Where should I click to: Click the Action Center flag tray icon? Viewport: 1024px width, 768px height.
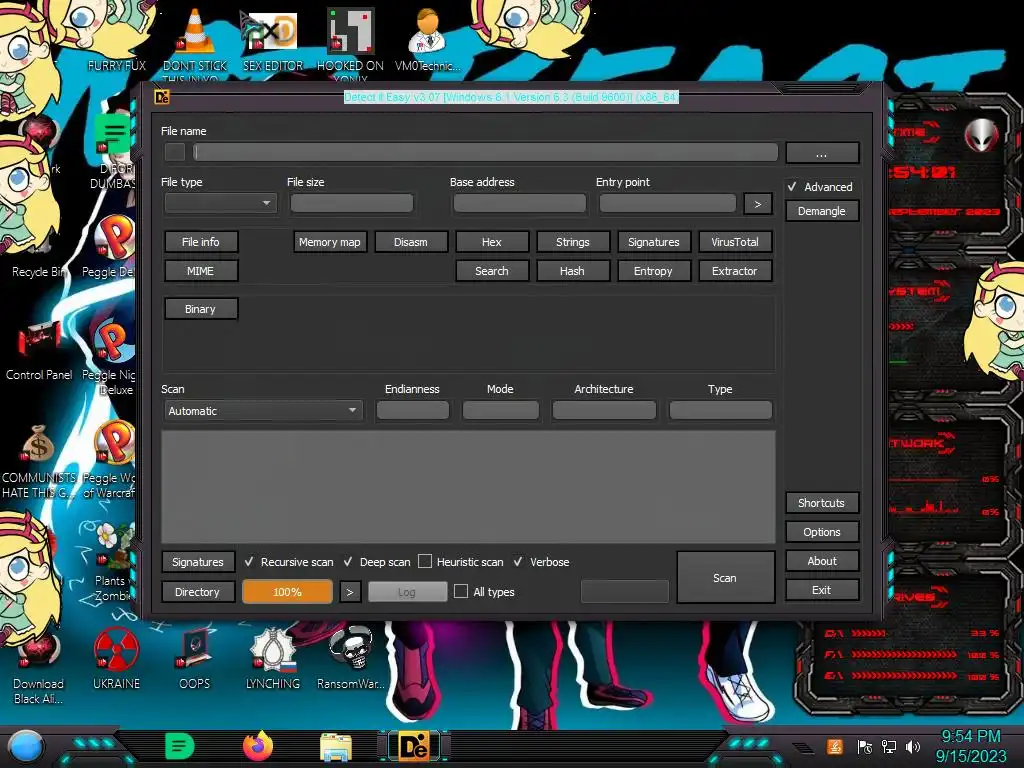pos(865,746)
